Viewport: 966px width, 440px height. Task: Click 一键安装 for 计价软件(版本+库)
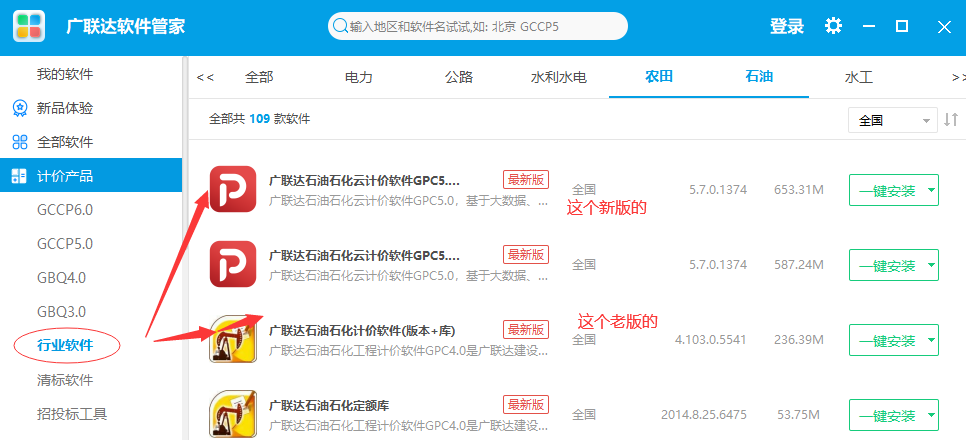(x=887, y=340)
